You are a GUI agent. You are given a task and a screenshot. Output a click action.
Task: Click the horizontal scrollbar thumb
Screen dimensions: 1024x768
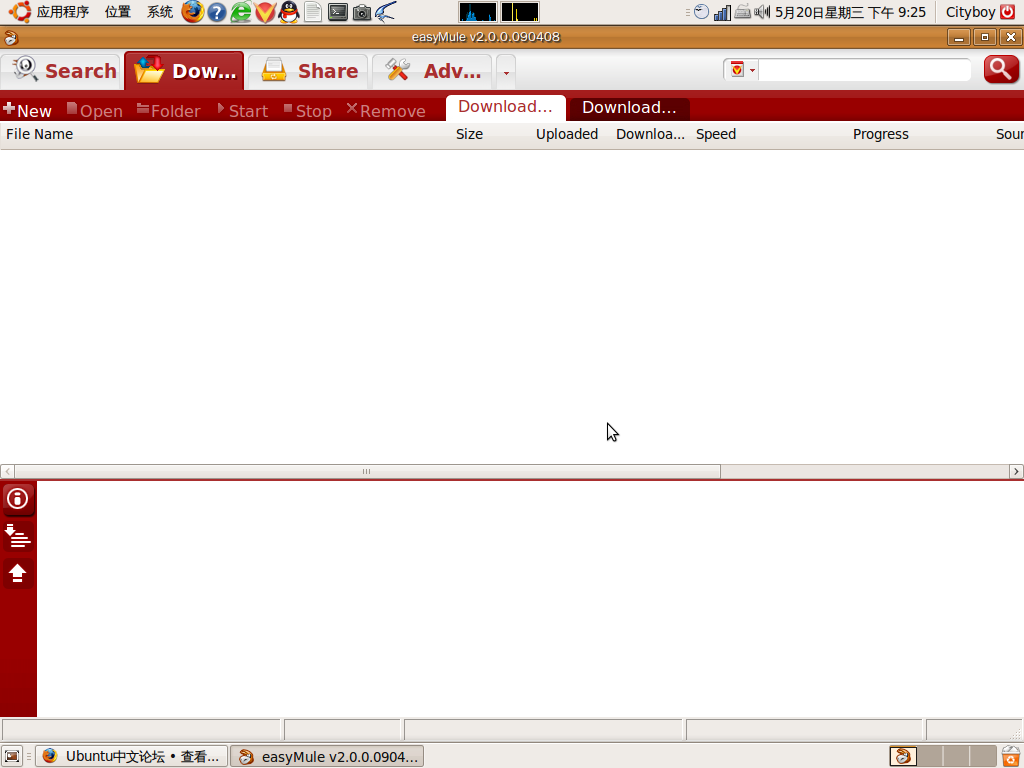tap(367, 472)
